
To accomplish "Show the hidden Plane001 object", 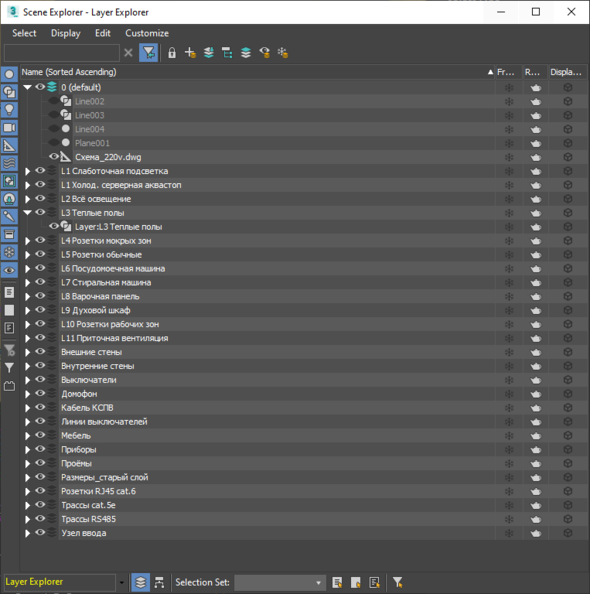I will click(54, 143).
